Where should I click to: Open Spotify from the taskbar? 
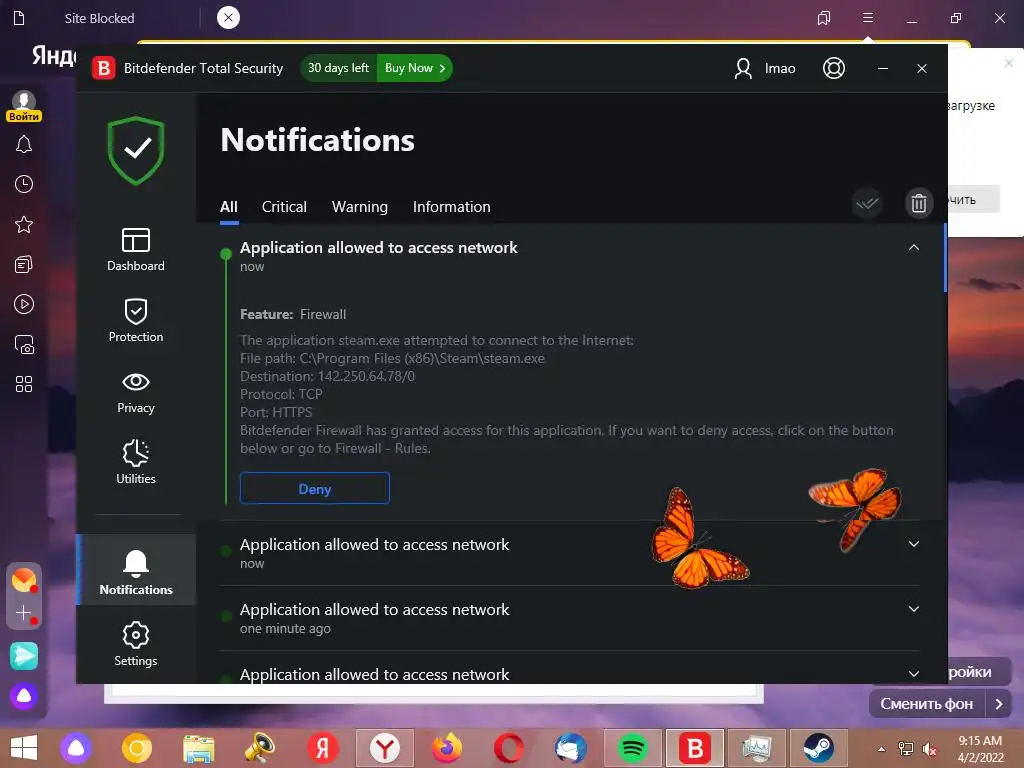click(x=632, y=748)
